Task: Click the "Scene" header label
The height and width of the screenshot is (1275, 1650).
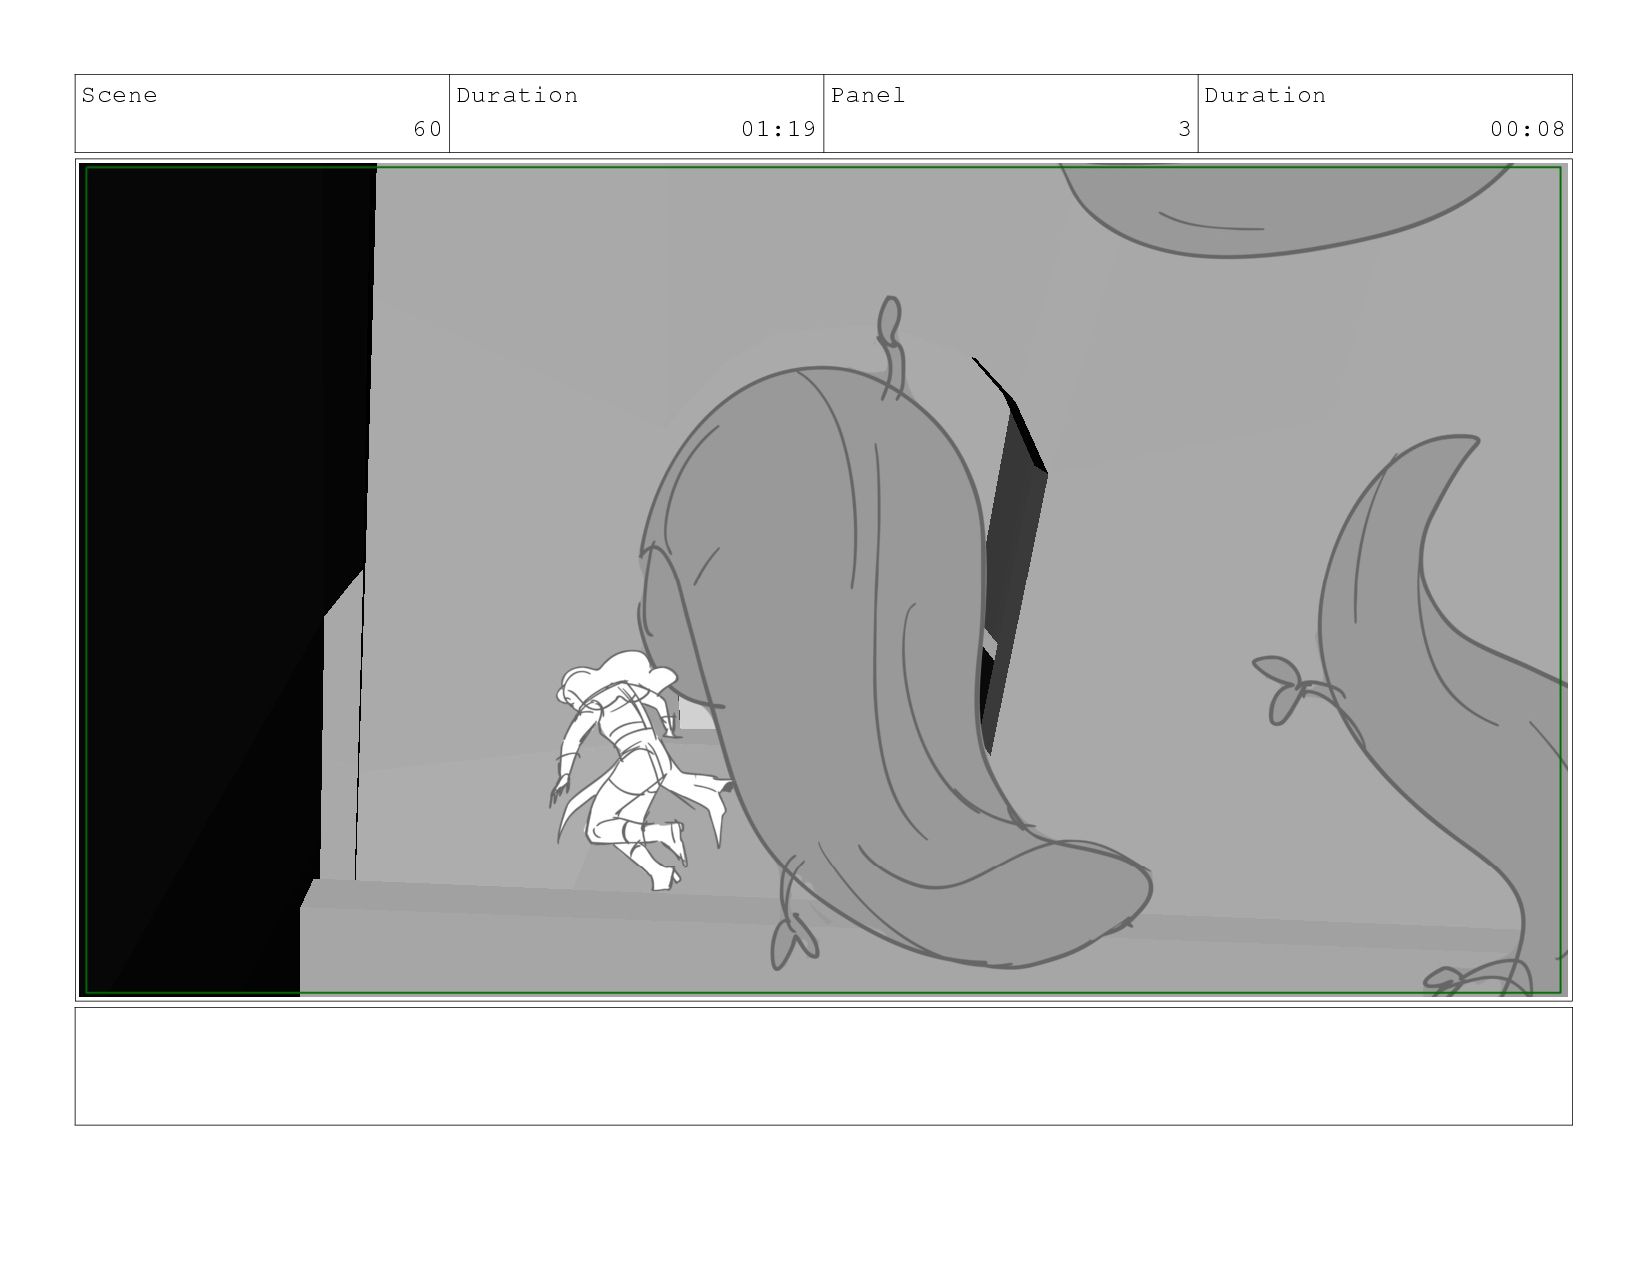Action: [x=119, y=96]
